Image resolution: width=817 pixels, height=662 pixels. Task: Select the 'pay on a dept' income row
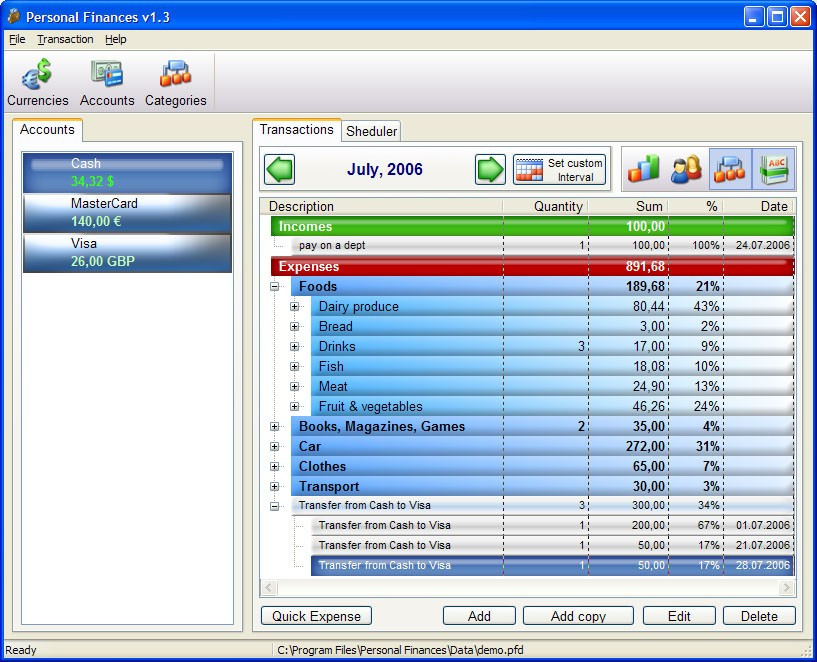tap(542, 245)
